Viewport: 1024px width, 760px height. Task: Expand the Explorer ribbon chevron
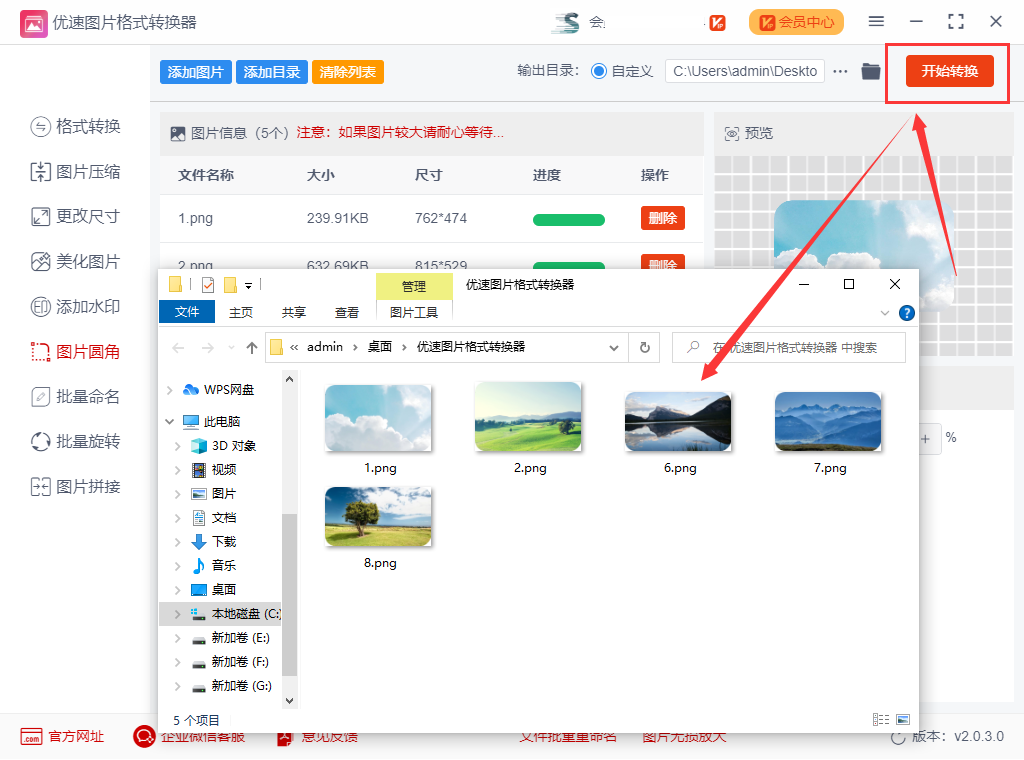[x=885, y=313]
